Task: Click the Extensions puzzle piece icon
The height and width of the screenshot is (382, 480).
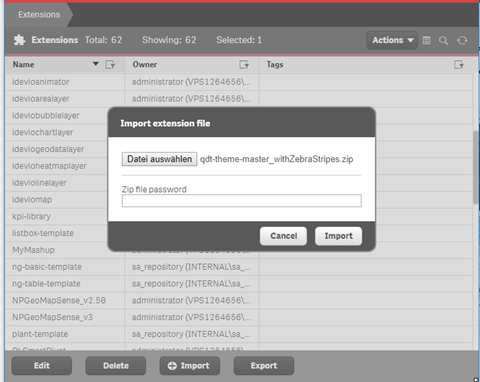Action: coord(19,40)
